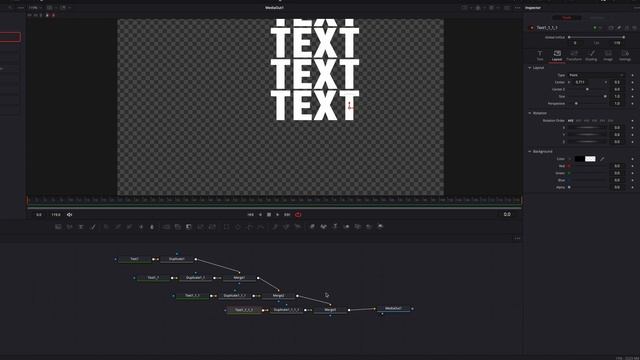Mute audio with the speaker icon
The image size is (640, 360).
pos(69,214)
